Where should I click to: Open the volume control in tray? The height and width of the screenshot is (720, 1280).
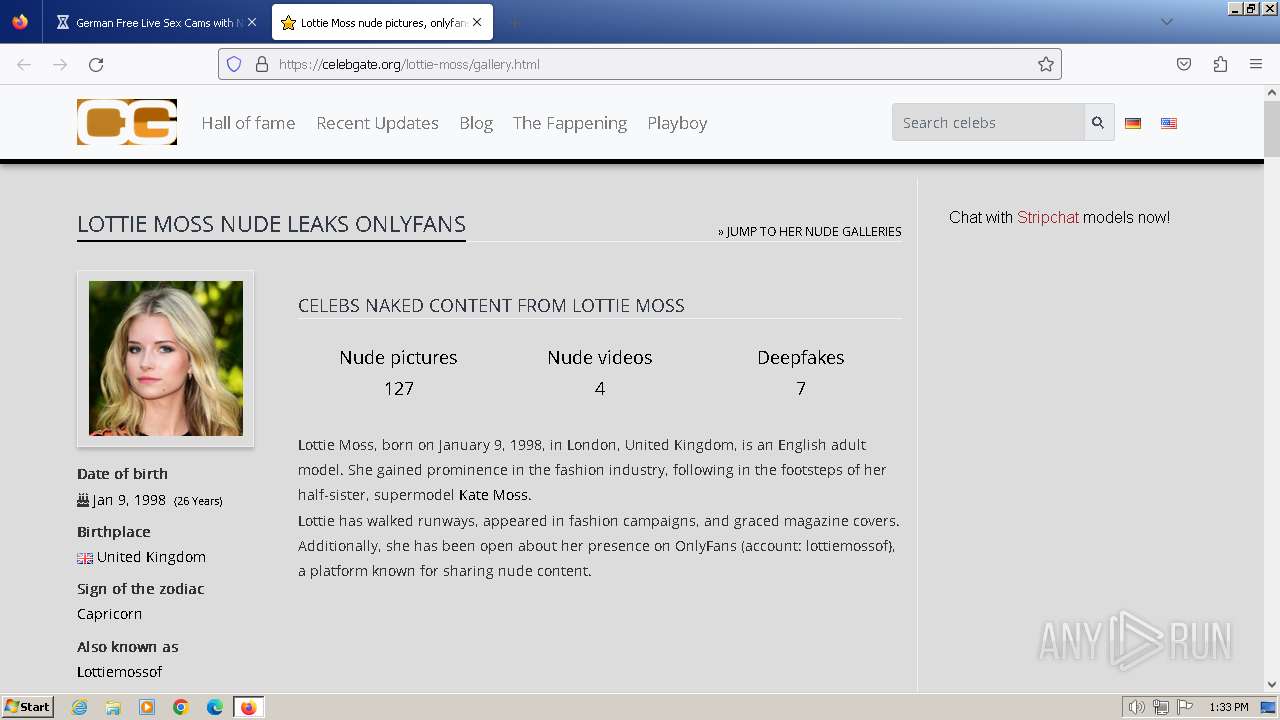point(1137,707)
